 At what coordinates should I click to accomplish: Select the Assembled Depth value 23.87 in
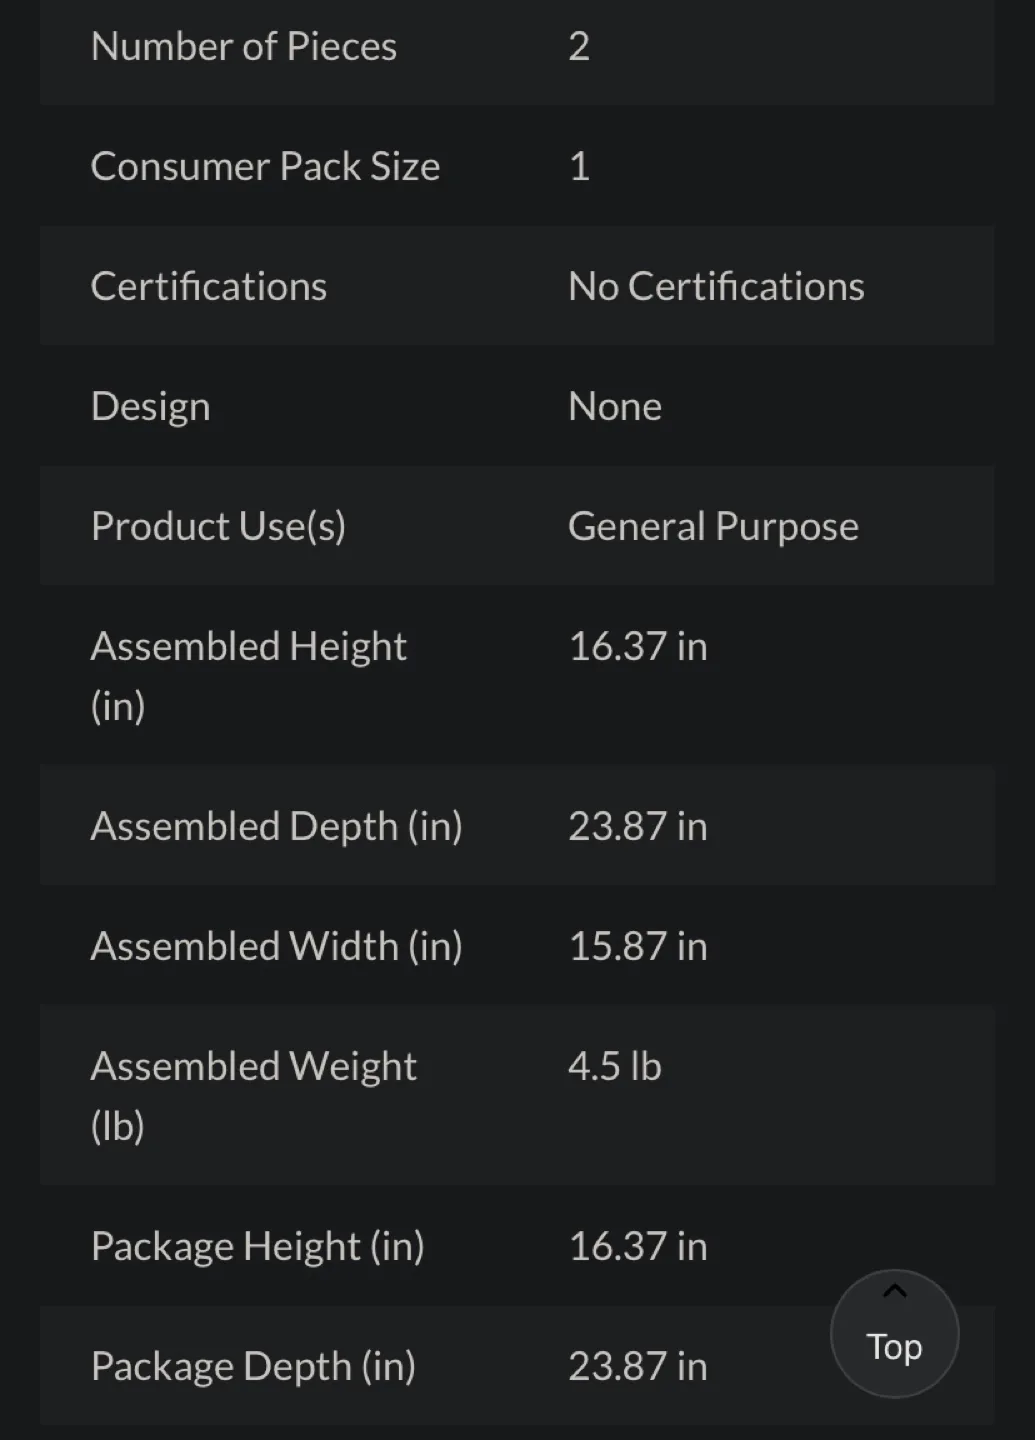coord(638,827)
